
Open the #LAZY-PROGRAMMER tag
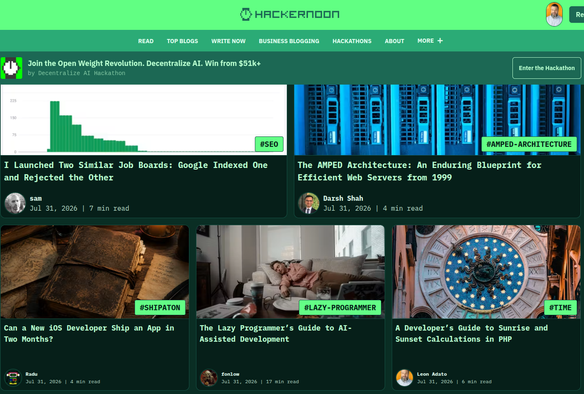(x=340, y=308)
